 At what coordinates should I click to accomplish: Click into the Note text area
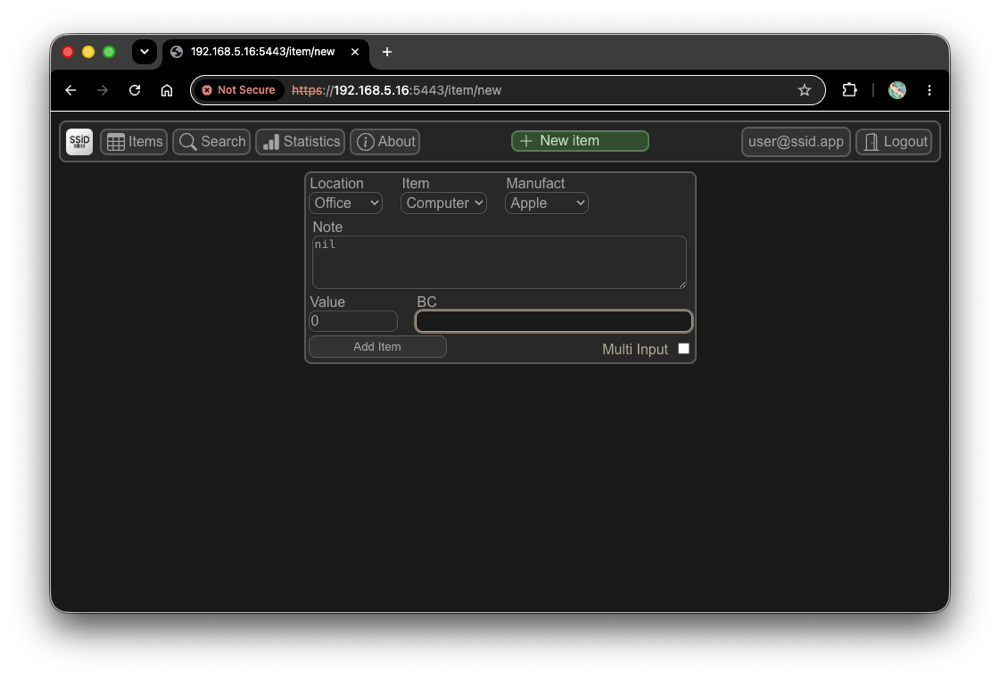point(499,262)
